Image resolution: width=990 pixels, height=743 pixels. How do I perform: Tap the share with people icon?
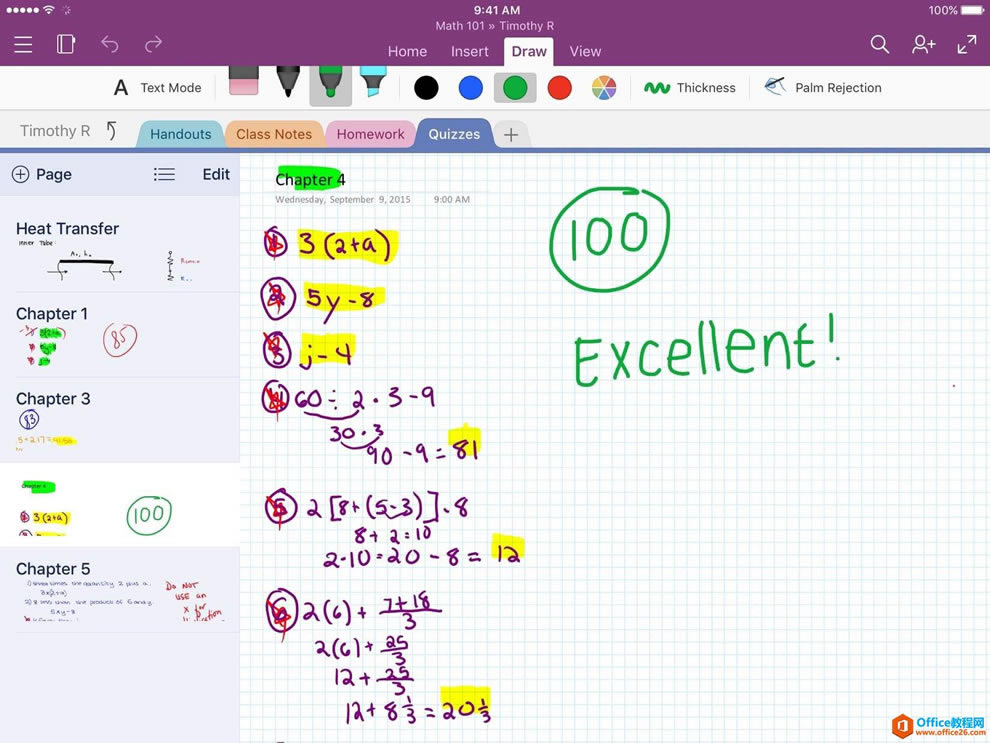pos(923,44)
